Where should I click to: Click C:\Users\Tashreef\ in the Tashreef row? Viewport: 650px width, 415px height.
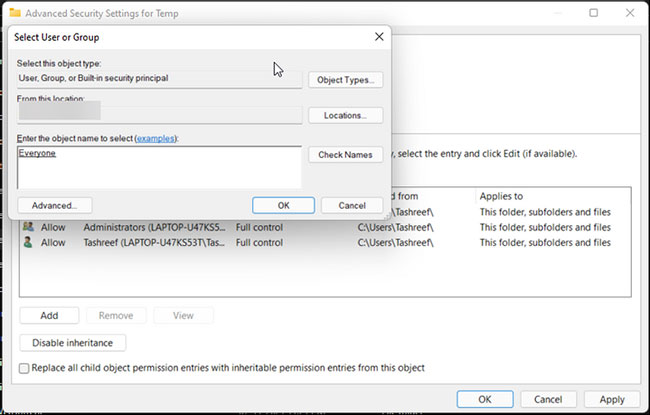pyautogui.click(x=395, y=243)
